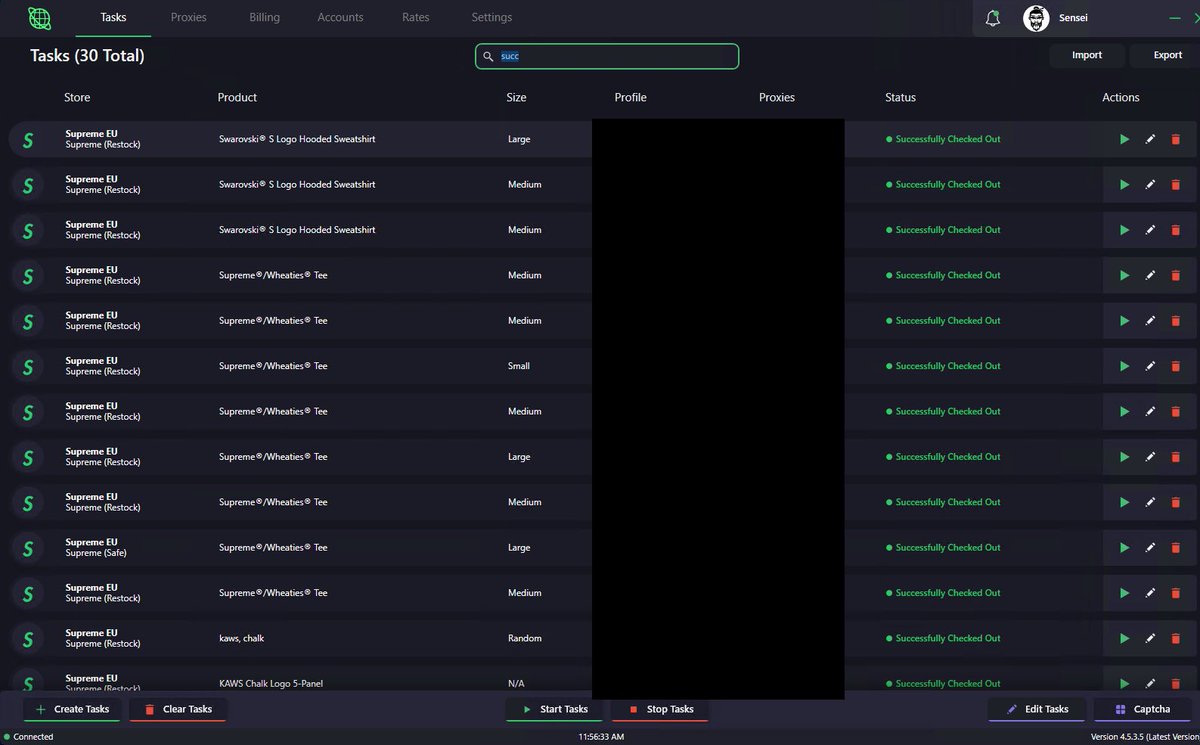Click Supreme logo icon of Supreme (Safe) row
The width and height of the screenshot is (1200, 745).
coord(28,548)
